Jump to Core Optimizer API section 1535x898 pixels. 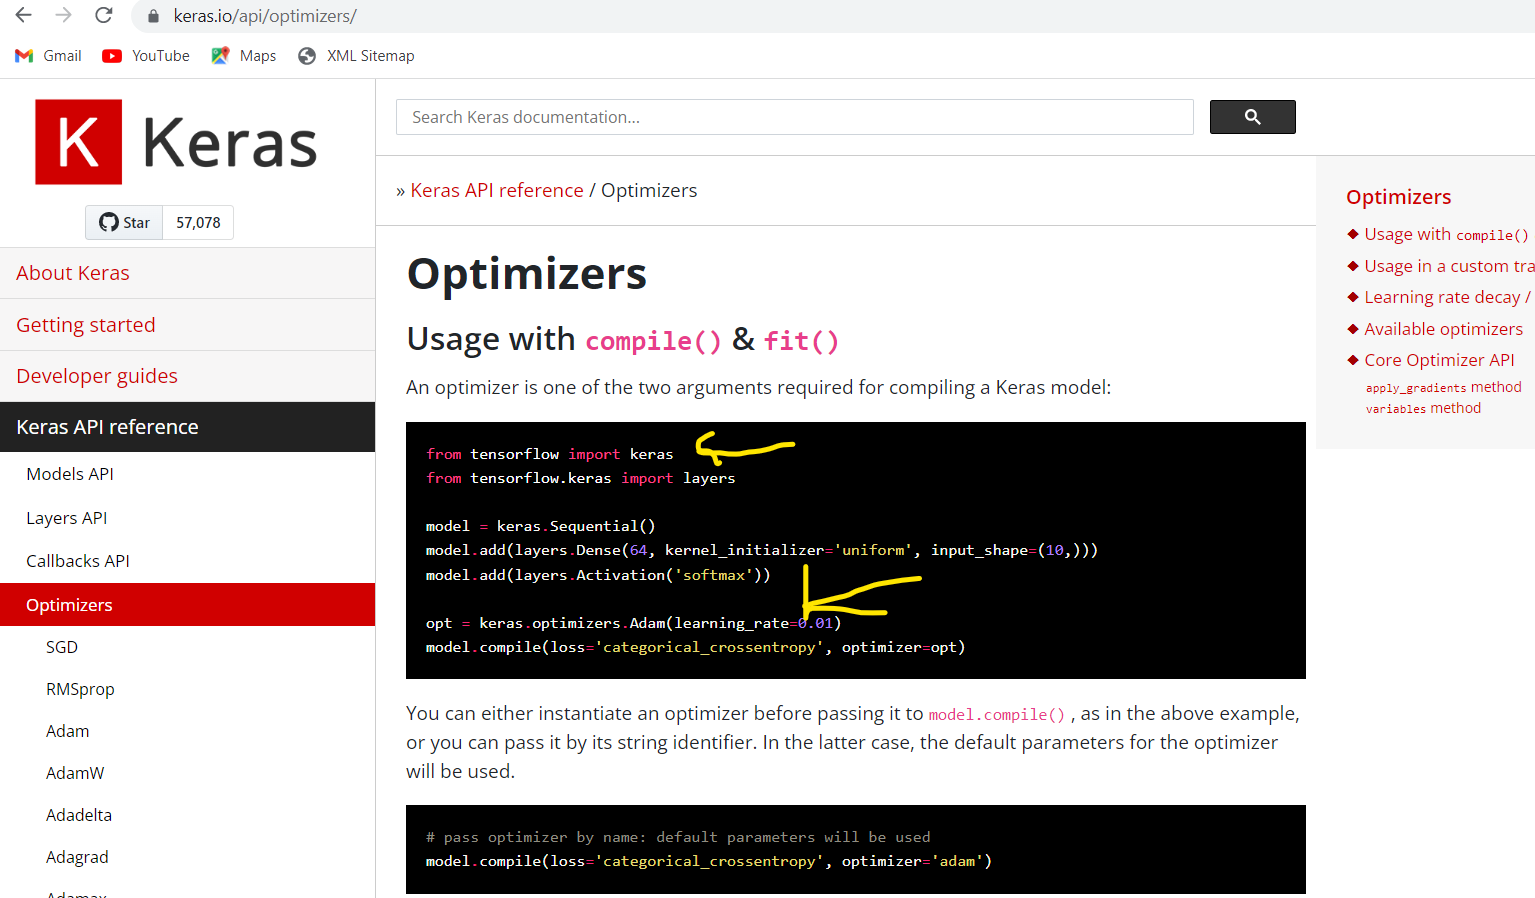coord(1439,360)
